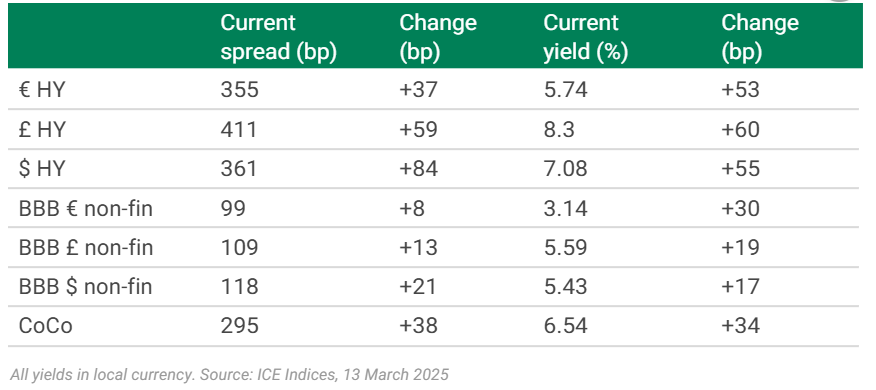Select the CoCo row label
The height and width of the screenshot is (390, 876).
coord(45,325)
